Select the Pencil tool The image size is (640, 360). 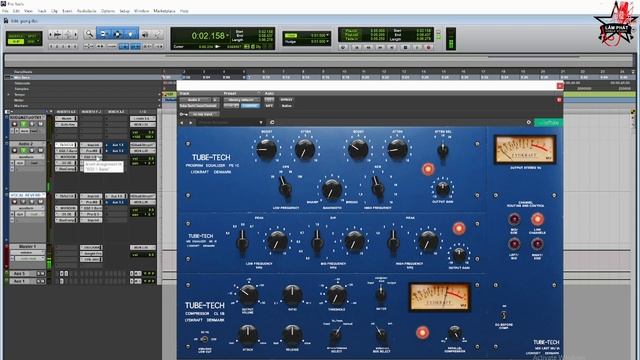pos(158,34)
